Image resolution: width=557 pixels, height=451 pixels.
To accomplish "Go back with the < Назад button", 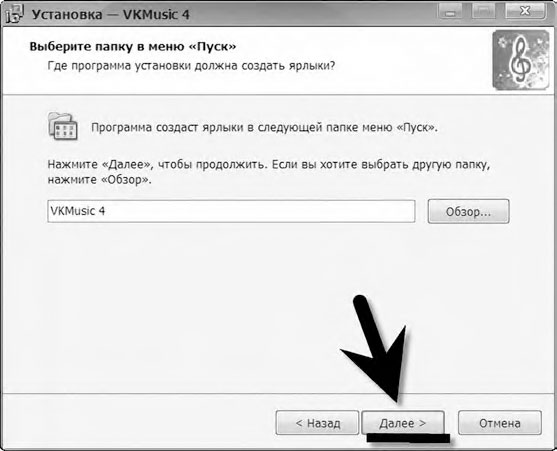I will [317, 423].
